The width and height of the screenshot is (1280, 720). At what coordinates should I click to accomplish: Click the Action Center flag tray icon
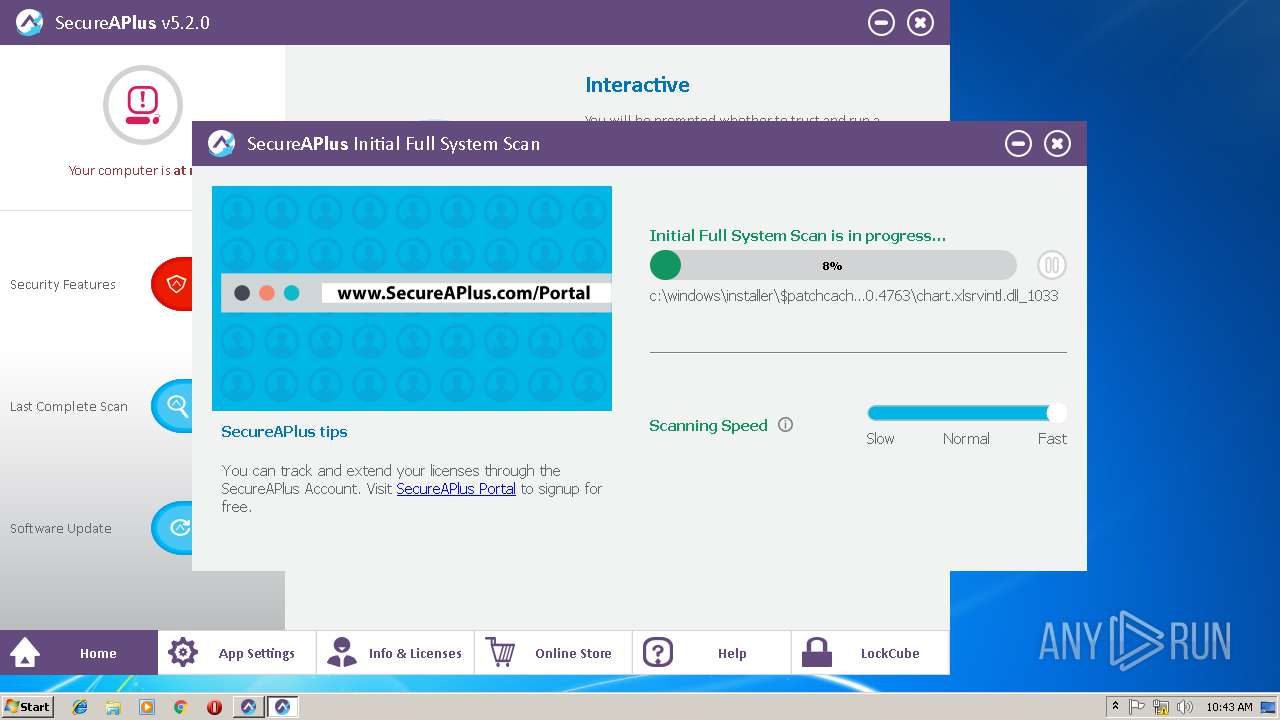[x=1137, y=707]
